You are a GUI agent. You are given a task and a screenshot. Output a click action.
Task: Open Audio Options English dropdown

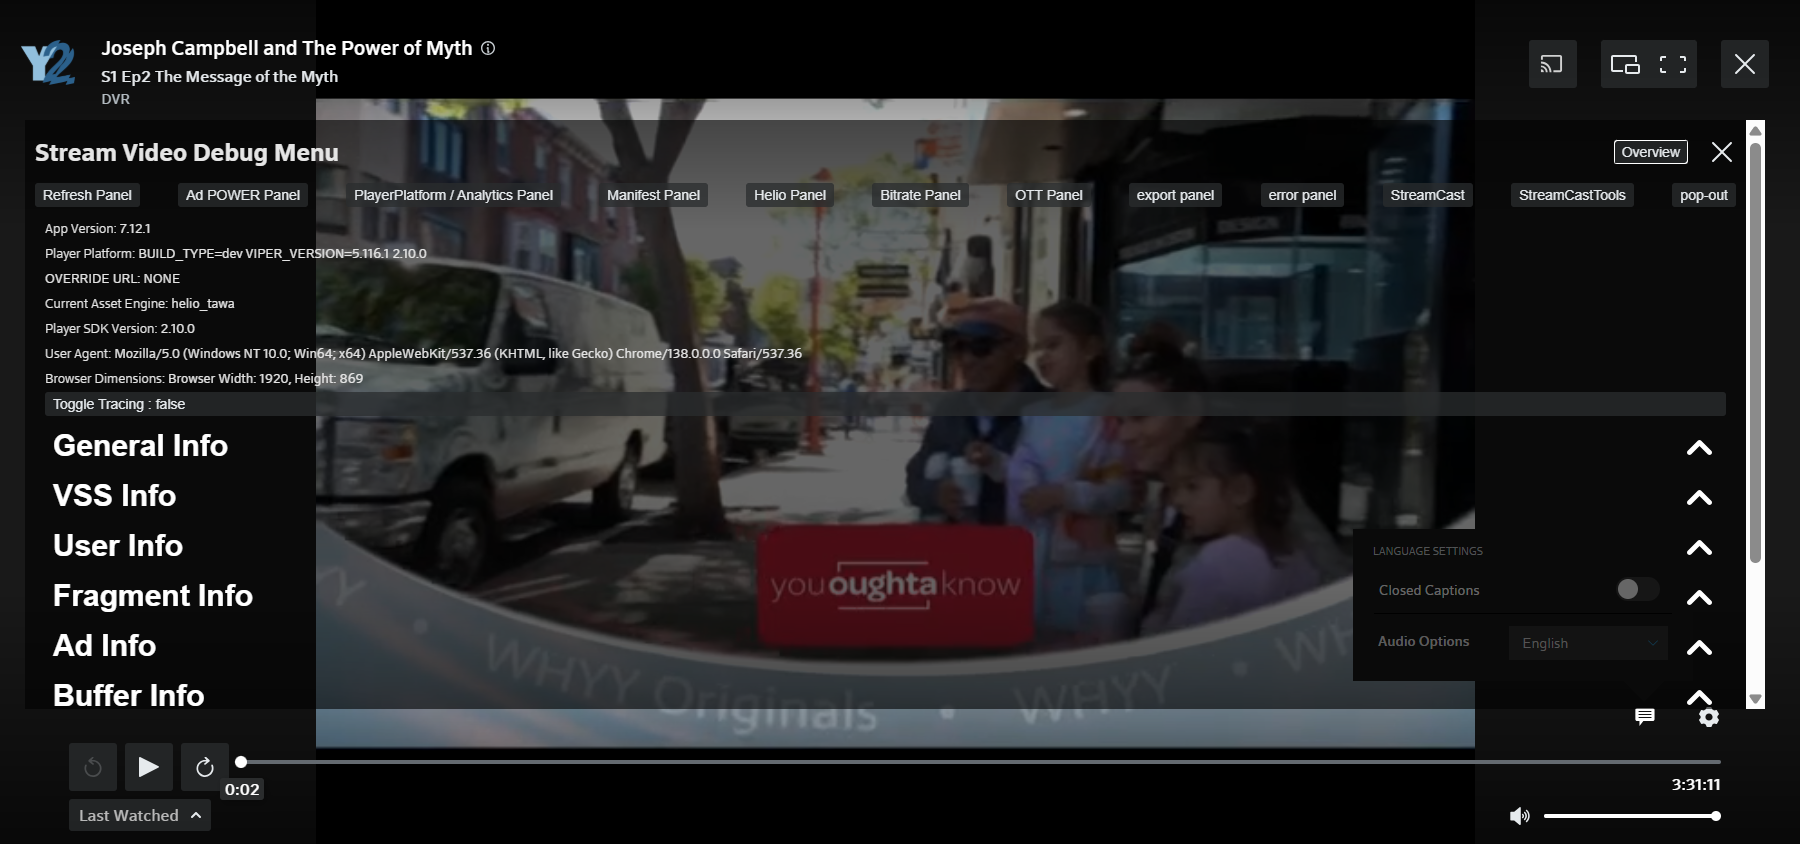pos(1588,643)
